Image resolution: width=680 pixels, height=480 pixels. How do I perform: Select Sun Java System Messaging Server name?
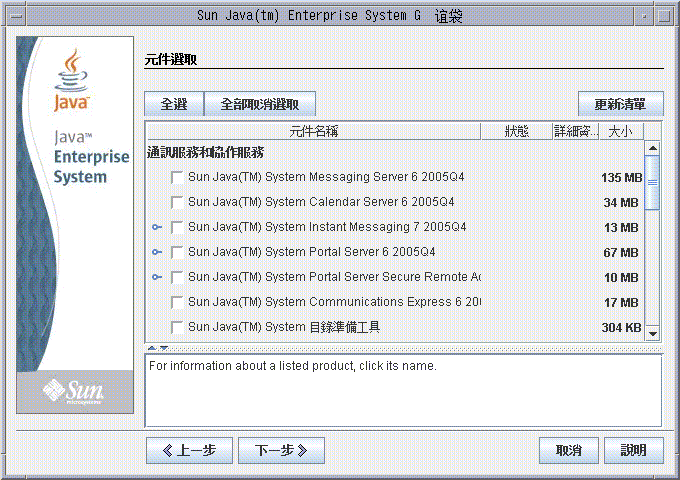[326, 177]
